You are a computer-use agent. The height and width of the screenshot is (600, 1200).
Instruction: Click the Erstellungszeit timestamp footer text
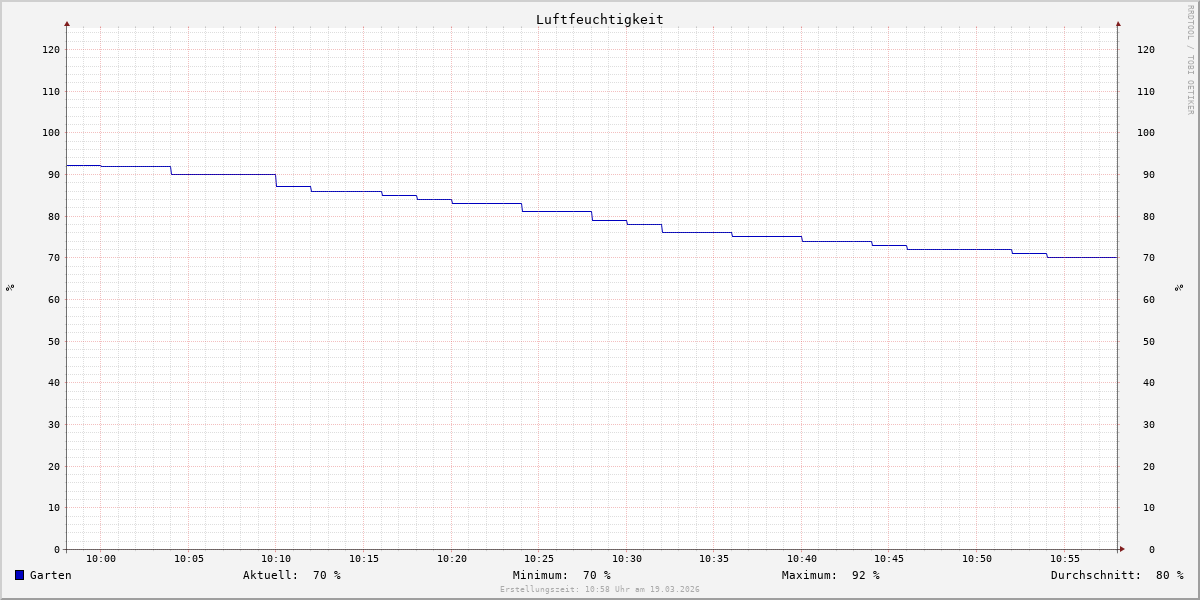click(x=600, y=589)
